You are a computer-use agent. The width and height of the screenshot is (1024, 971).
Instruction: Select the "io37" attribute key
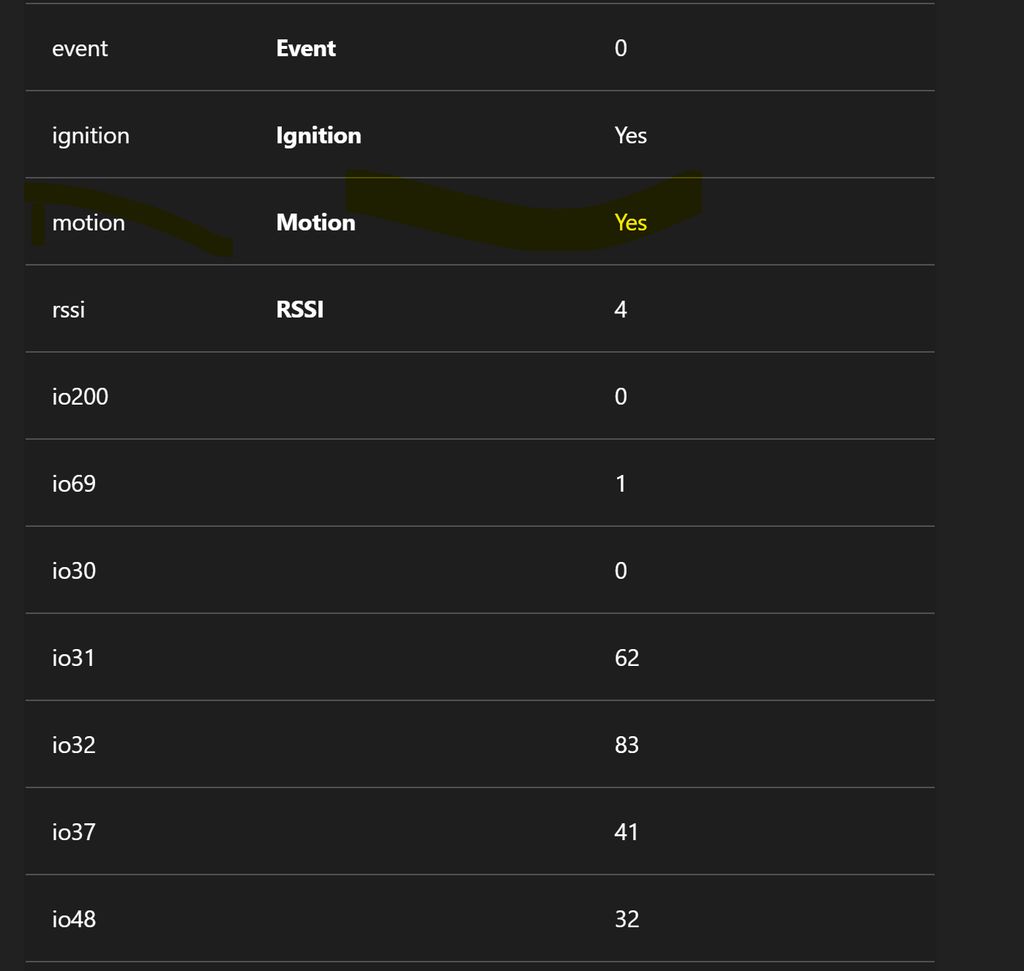coord(74,831)
